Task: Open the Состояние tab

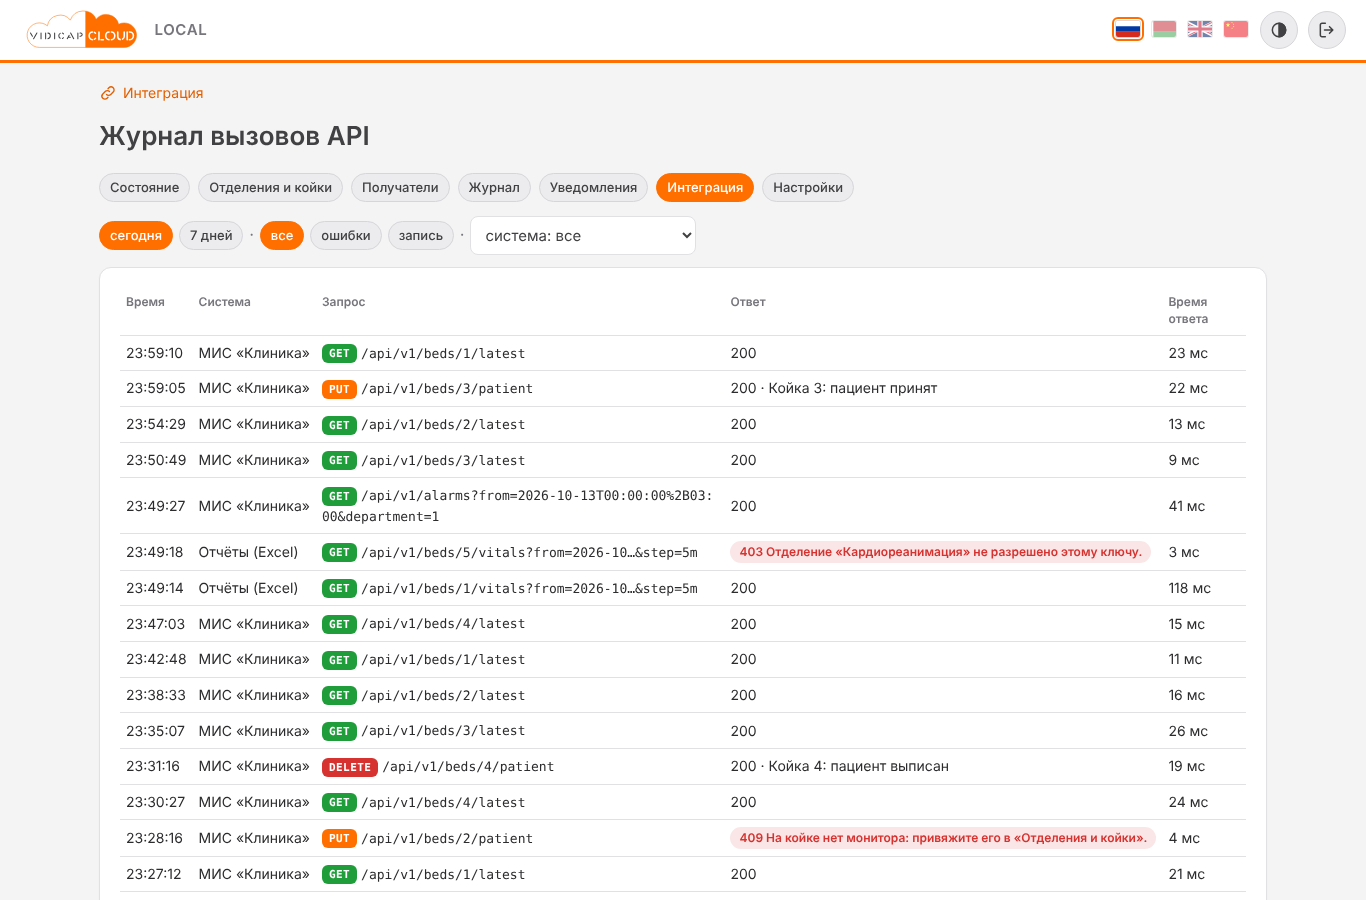Action: [x=145, y=188]
